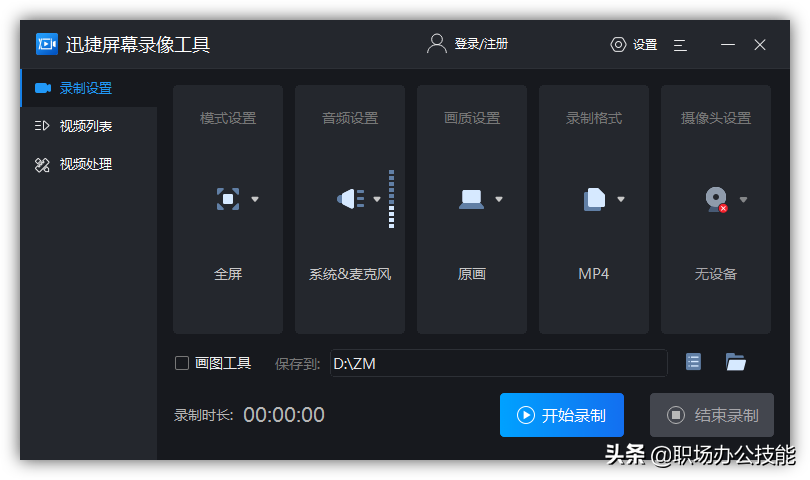This screenshot has height=480, width=810.
Task: Click the webcam no-device icon
Action: (716, 199)
